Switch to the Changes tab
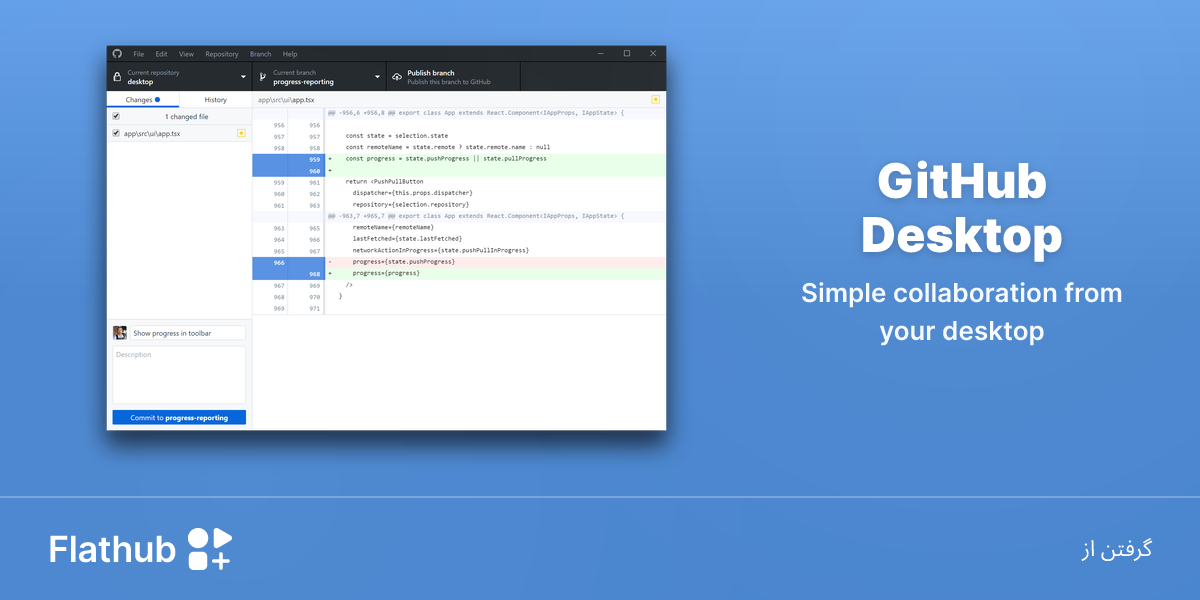Viewport: 1200px width, 600px height. [x=143, y=100]
